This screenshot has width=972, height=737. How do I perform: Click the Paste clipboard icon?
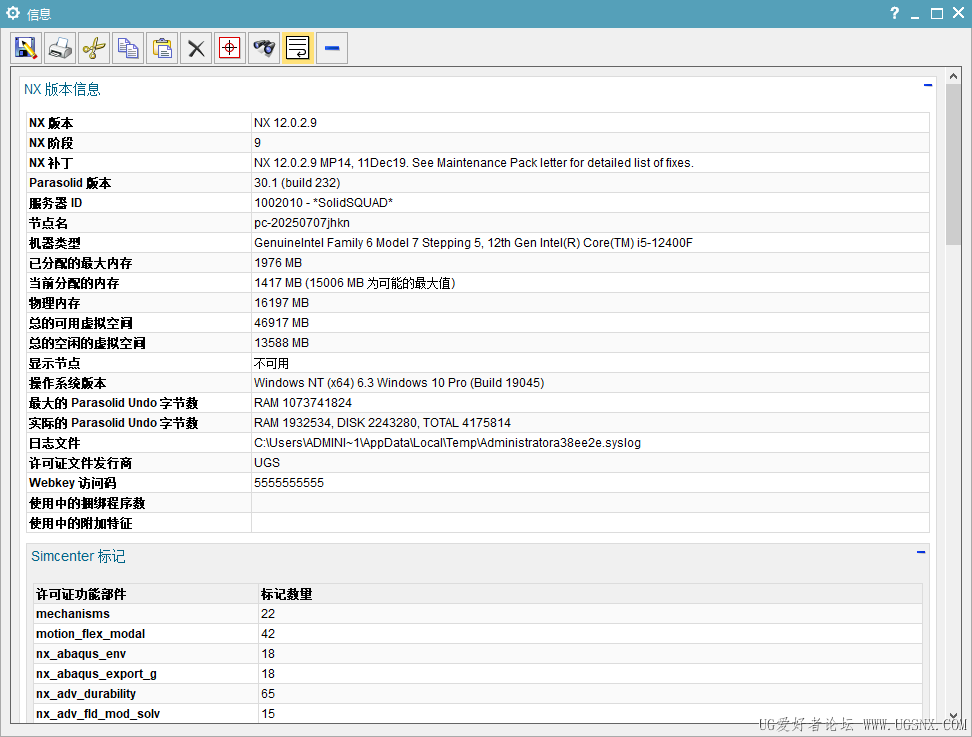(x=162, y=48)
